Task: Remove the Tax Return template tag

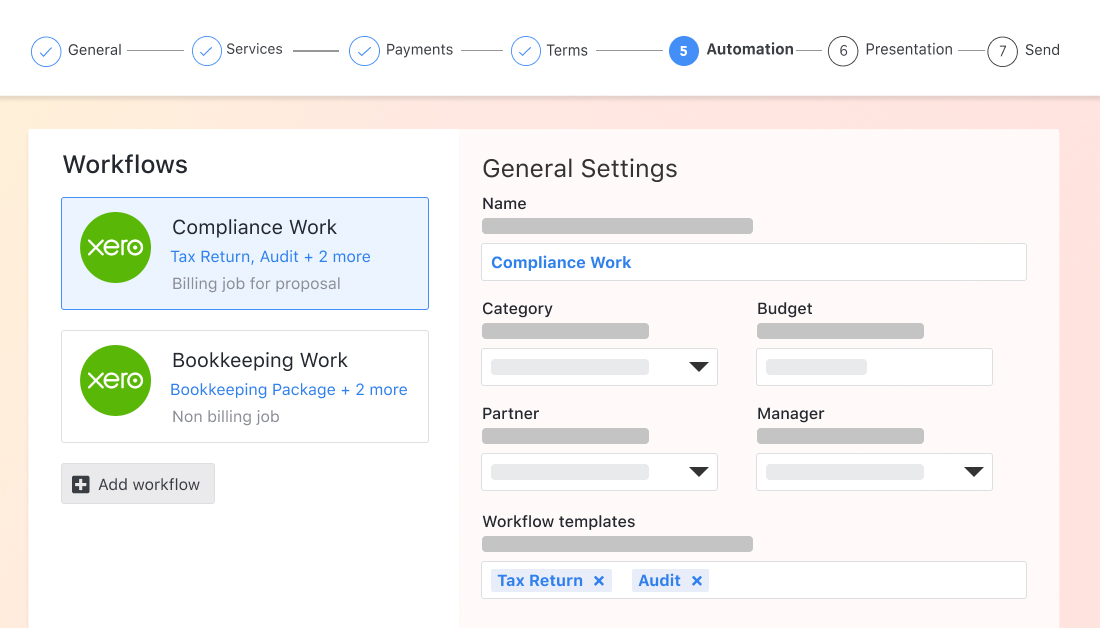Action: pos(598,580)
